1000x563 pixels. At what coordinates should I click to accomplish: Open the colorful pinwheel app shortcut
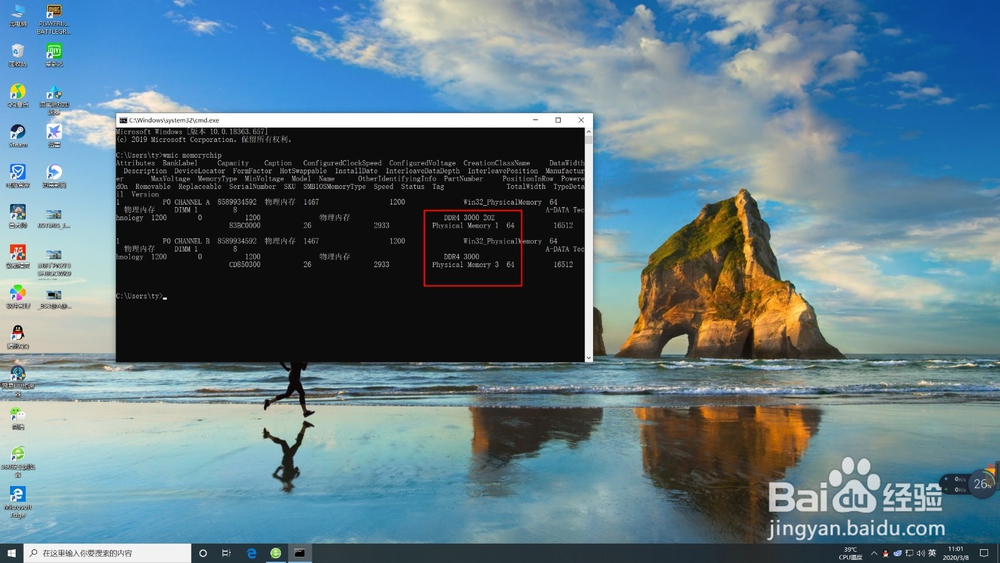[x=18, y=296]
